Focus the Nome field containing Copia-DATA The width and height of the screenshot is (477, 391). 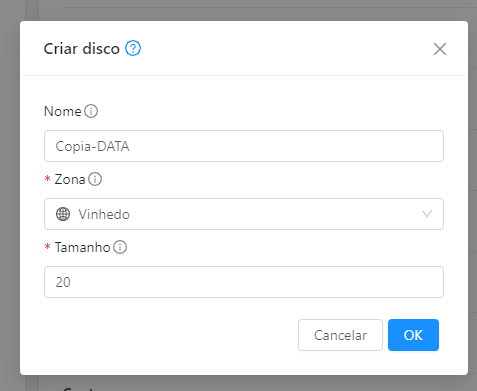(x=244, y=146)
